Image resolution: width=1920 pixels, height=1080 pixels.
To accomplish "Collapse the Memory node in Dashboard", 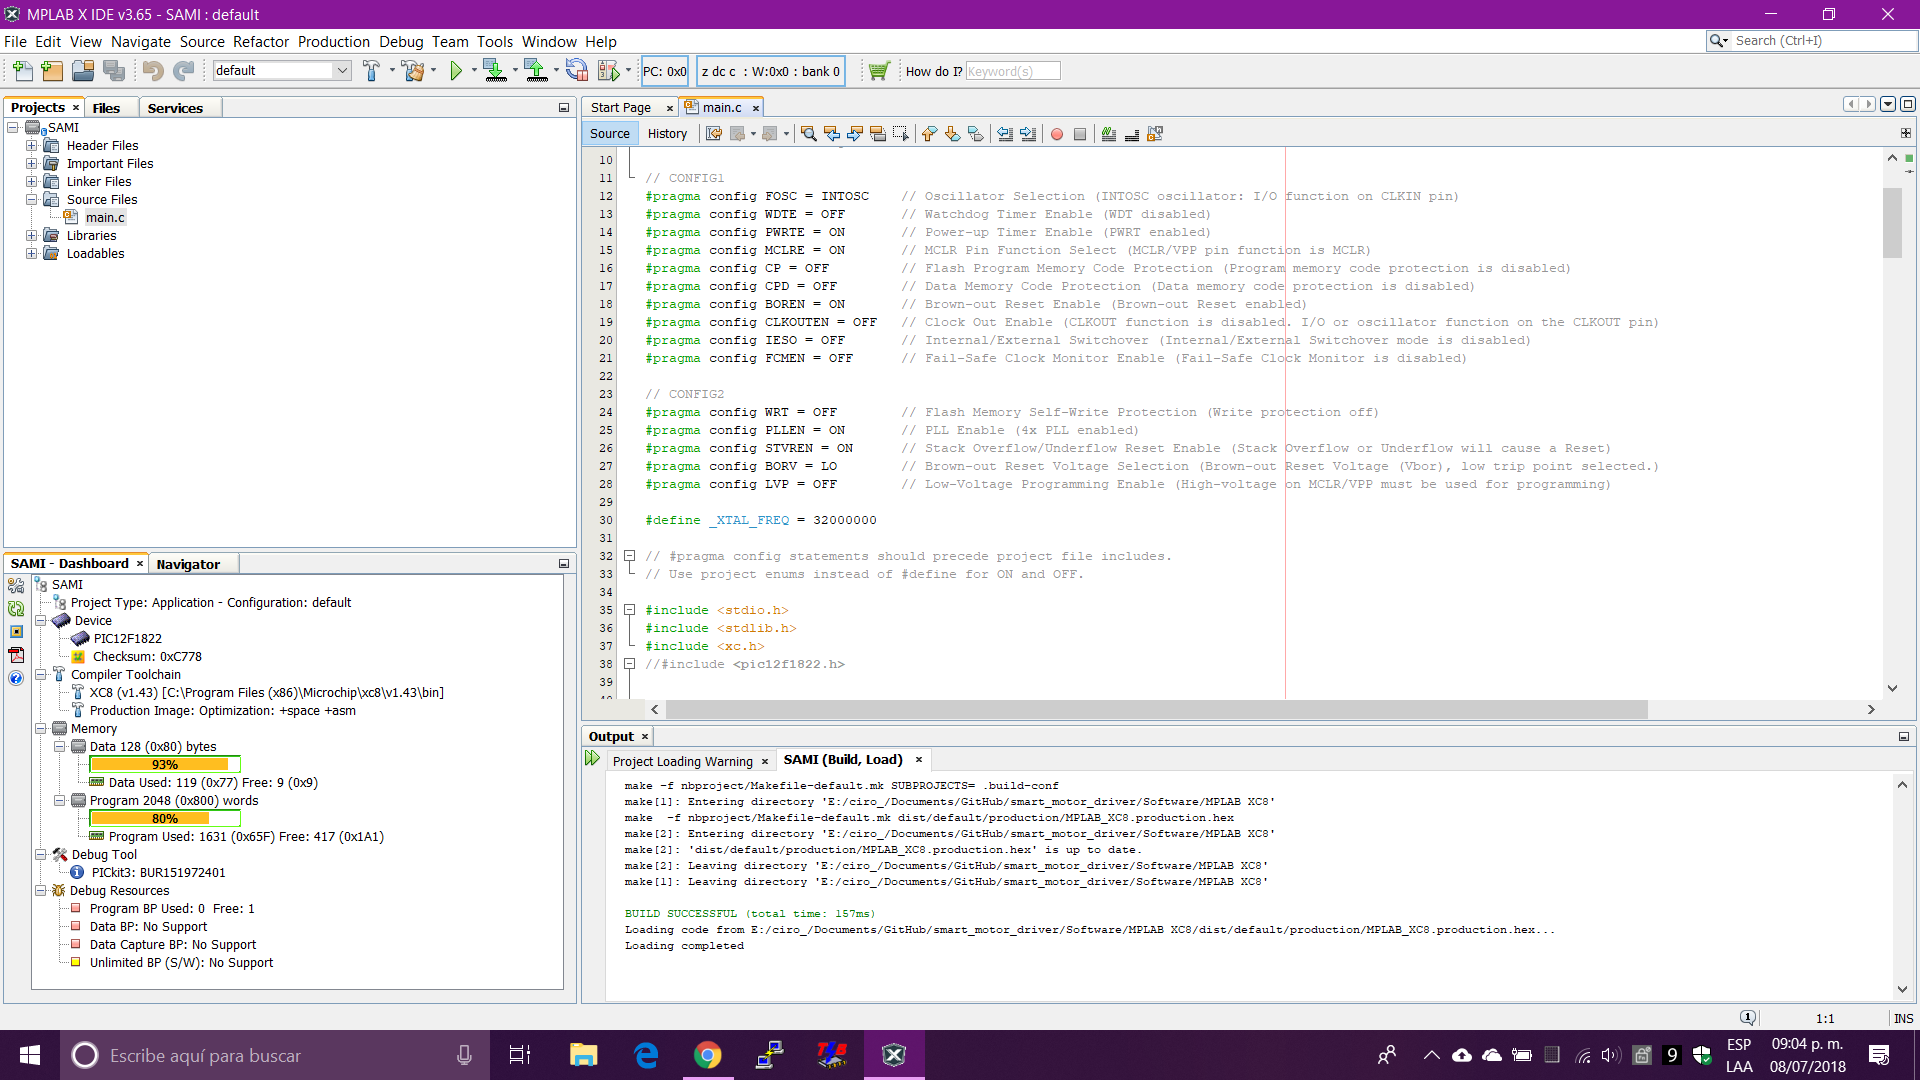I will pos(41,729).
